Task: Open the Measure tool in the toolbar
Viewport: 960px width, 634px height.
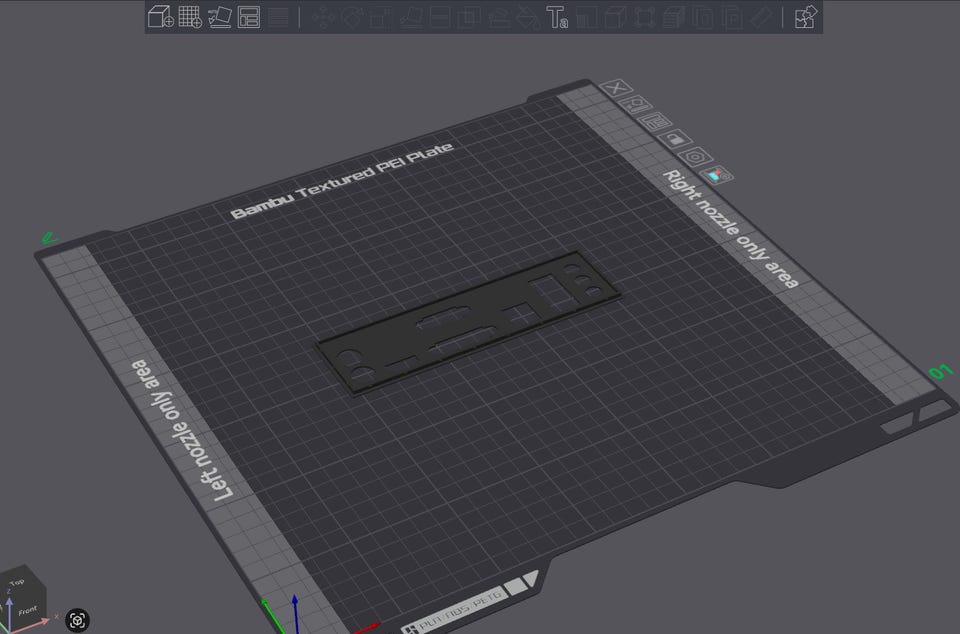Action: (x=762, y=17)
